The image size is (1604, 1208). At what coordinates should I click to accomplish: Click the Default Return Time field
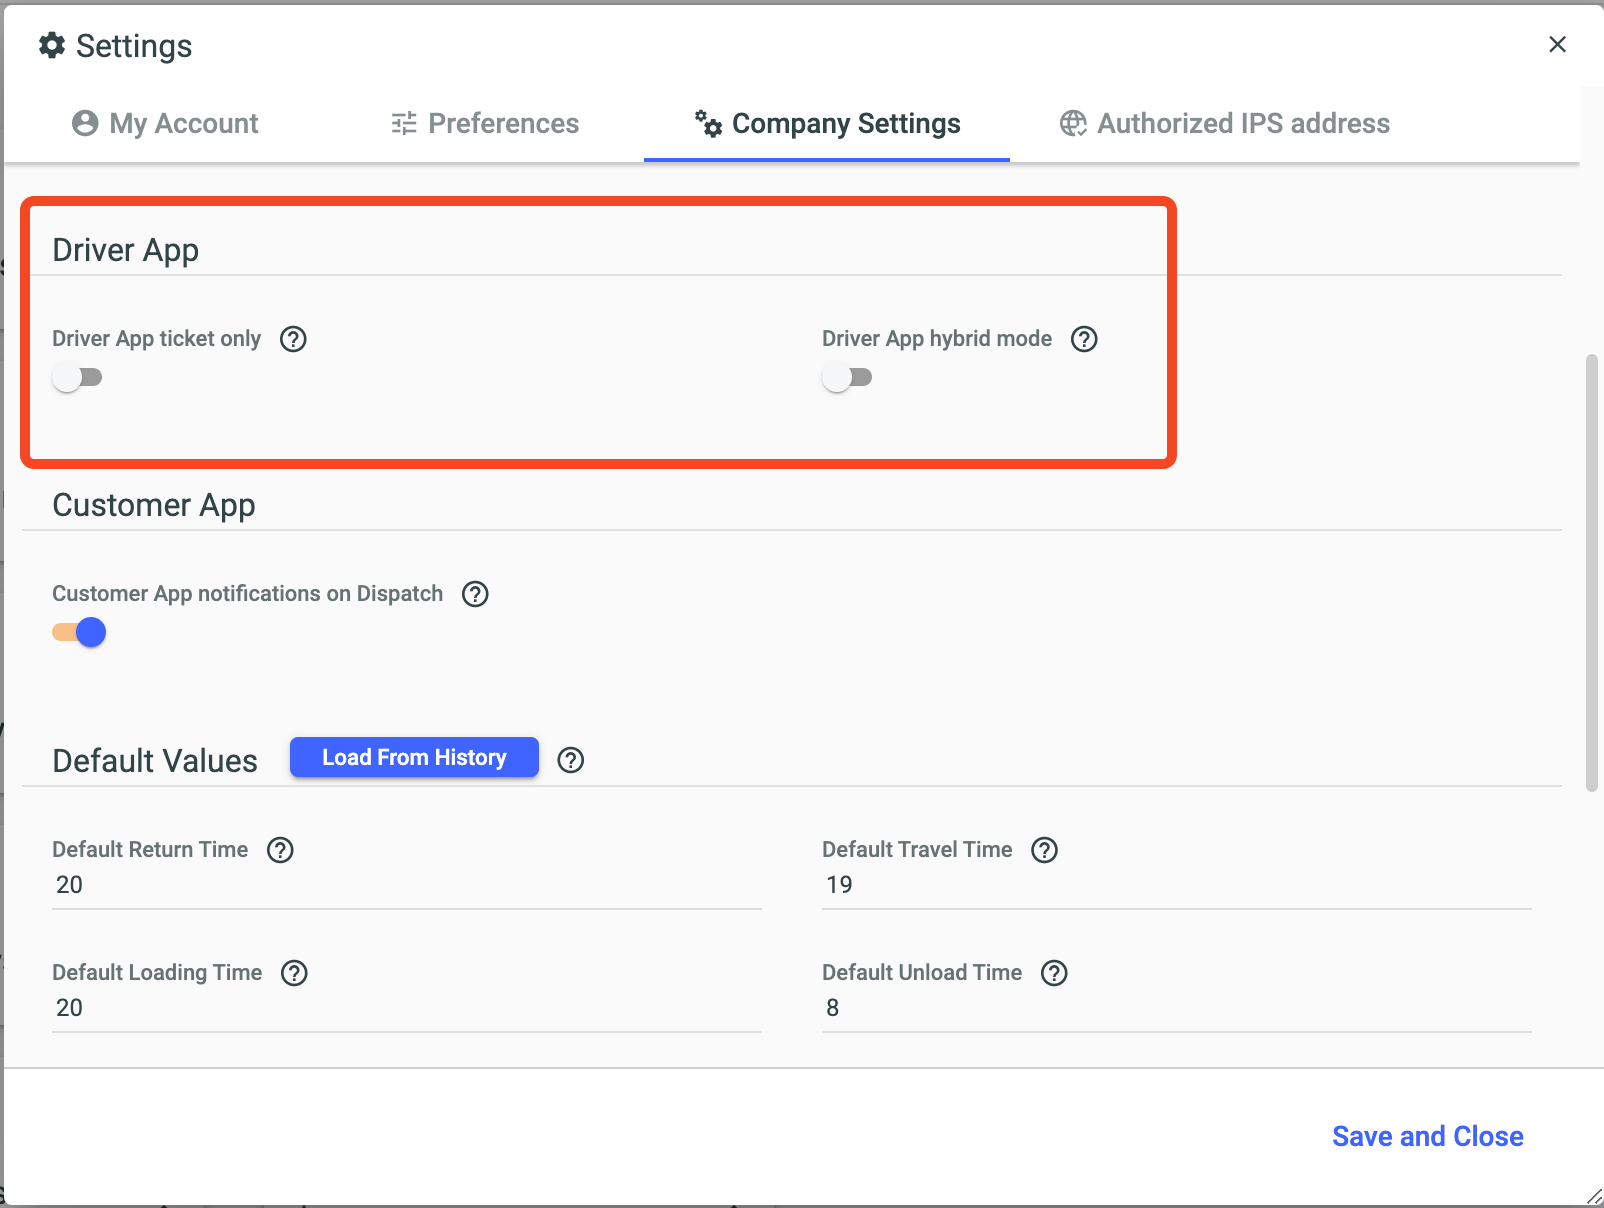coord(406,885)
